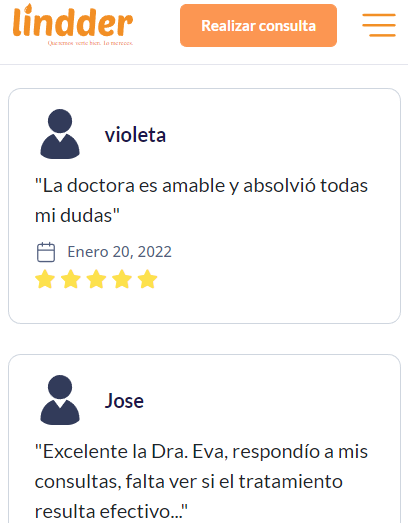Click the reviewer name violeta

tap(135, 135)
